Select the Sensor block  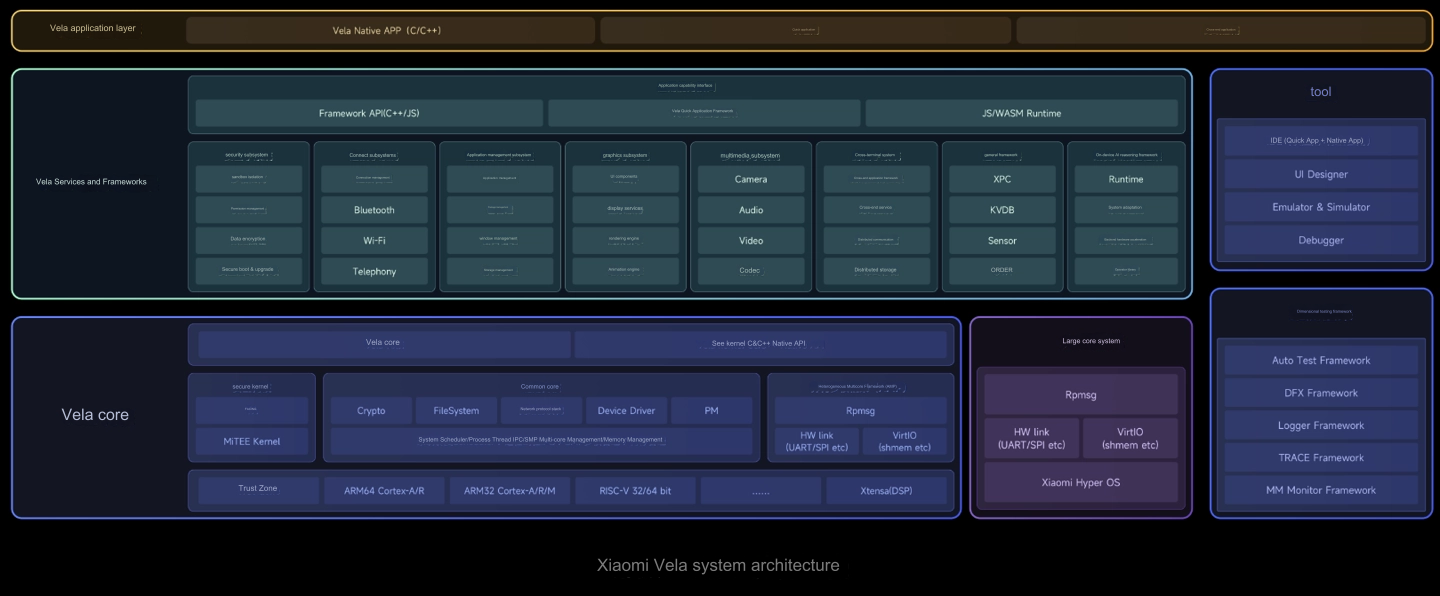[x=1002, y=241]
